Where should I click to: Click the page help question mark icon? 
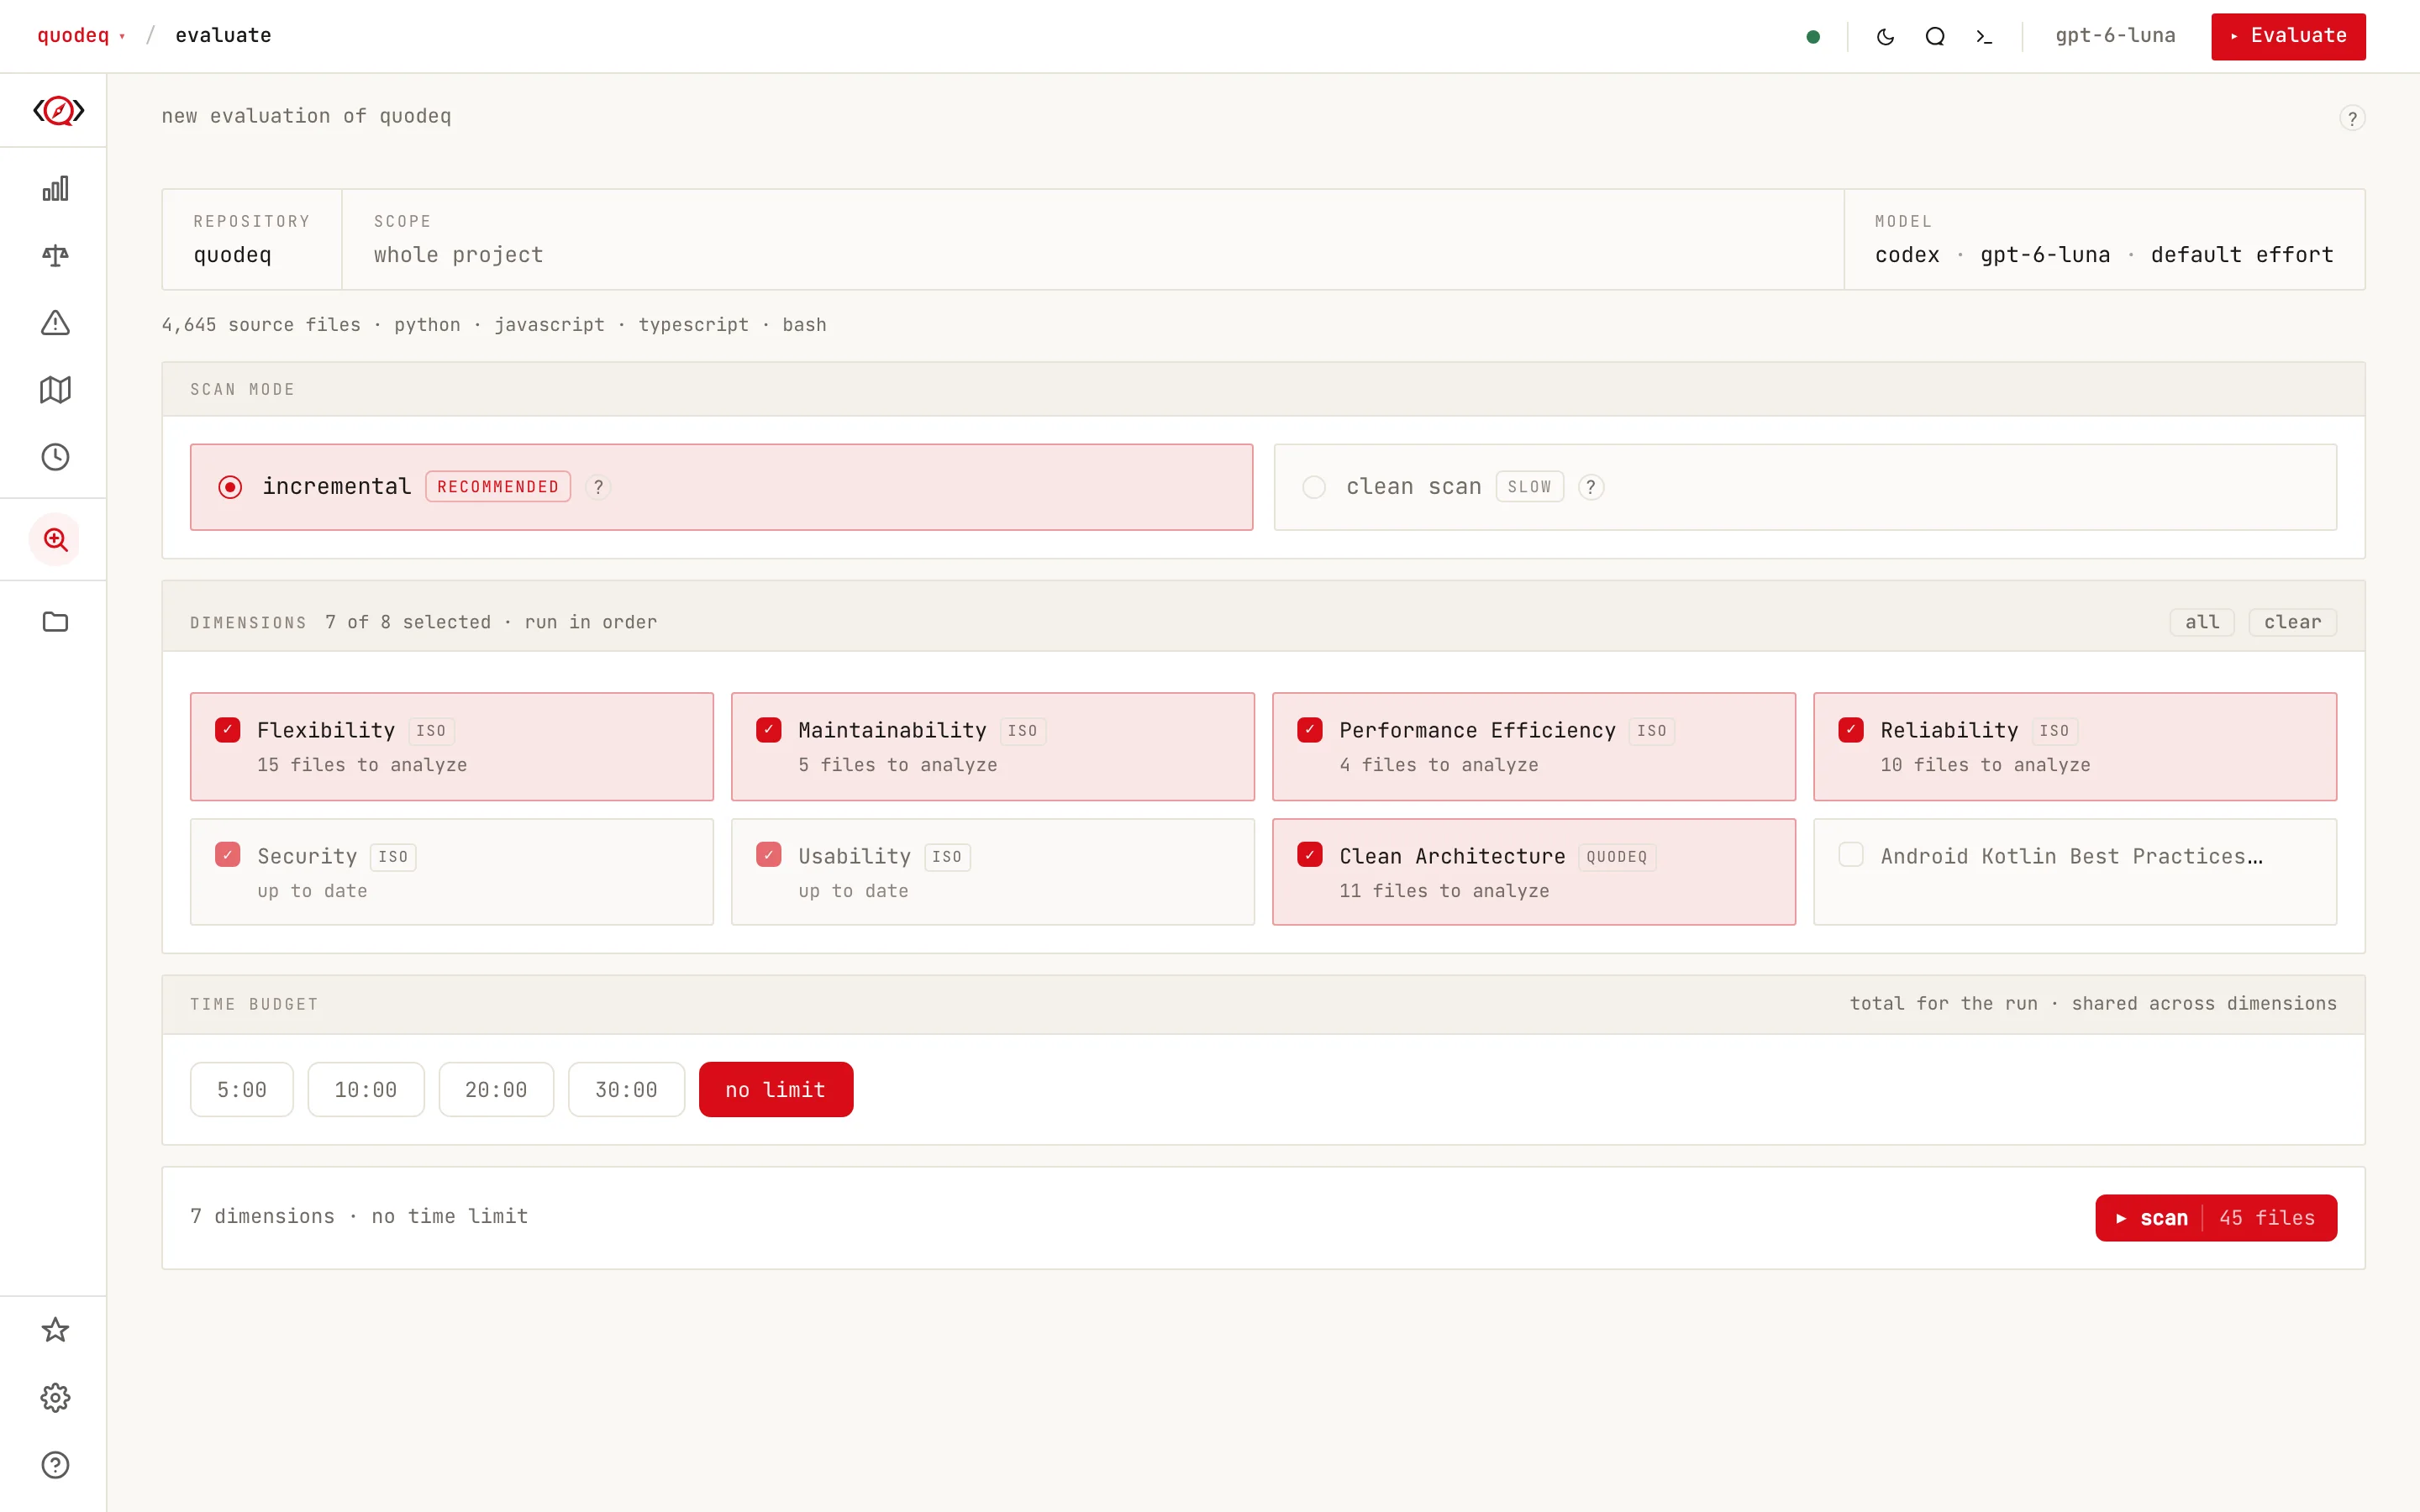pyautogui.click(x=2352, y=118)
